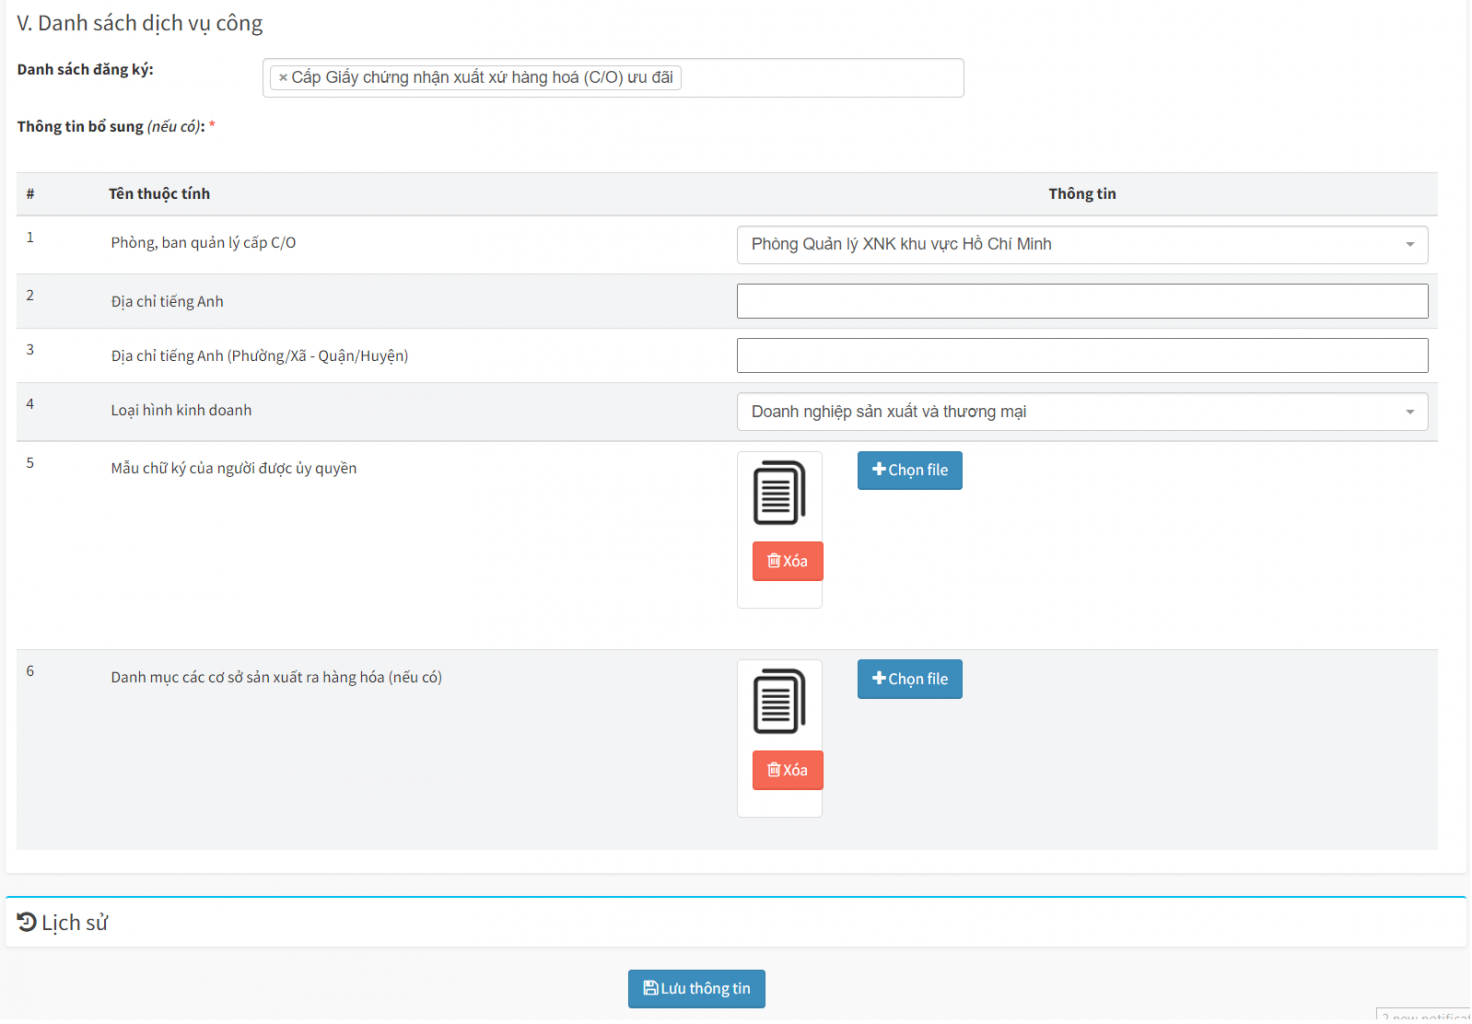
Task: Click document icon in signature sample row
Action: [x=779, y=493]
